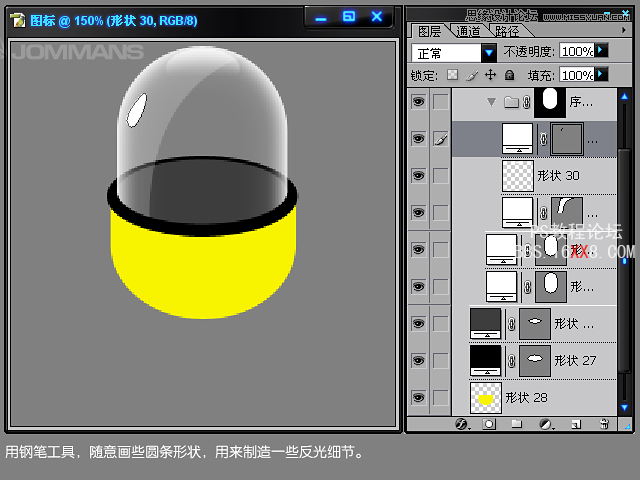This screenshot has width=640, height=480.
Task: Hide the 形状 27 layer
Action: click(418, 360)
